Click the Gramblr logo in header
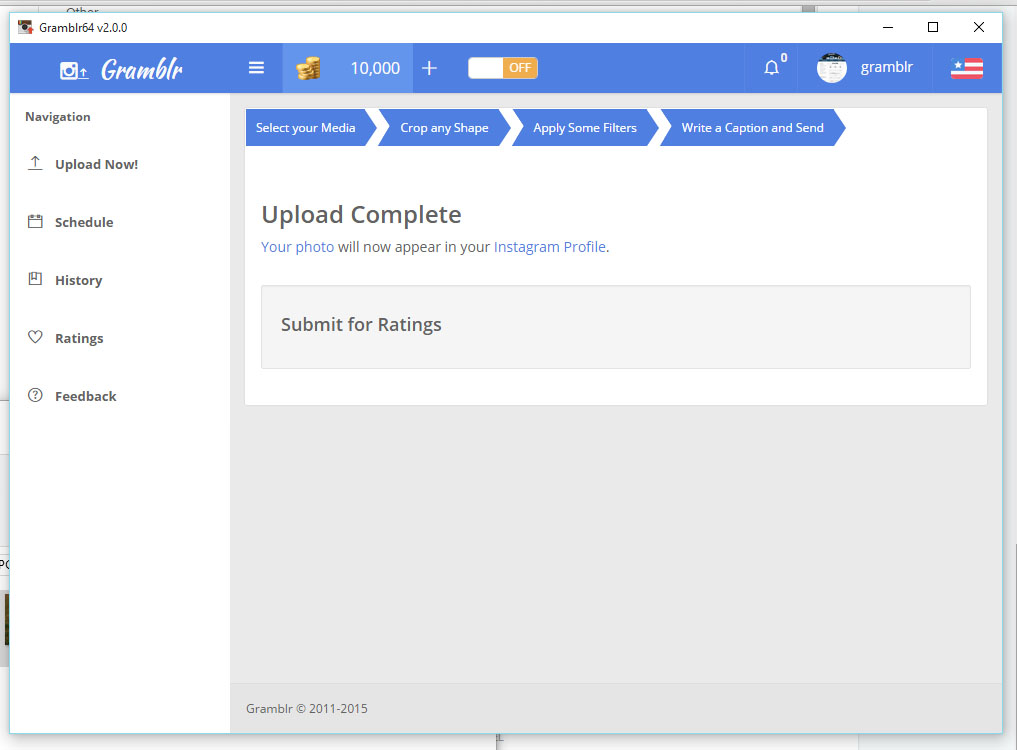 click(x=121, y=69)
